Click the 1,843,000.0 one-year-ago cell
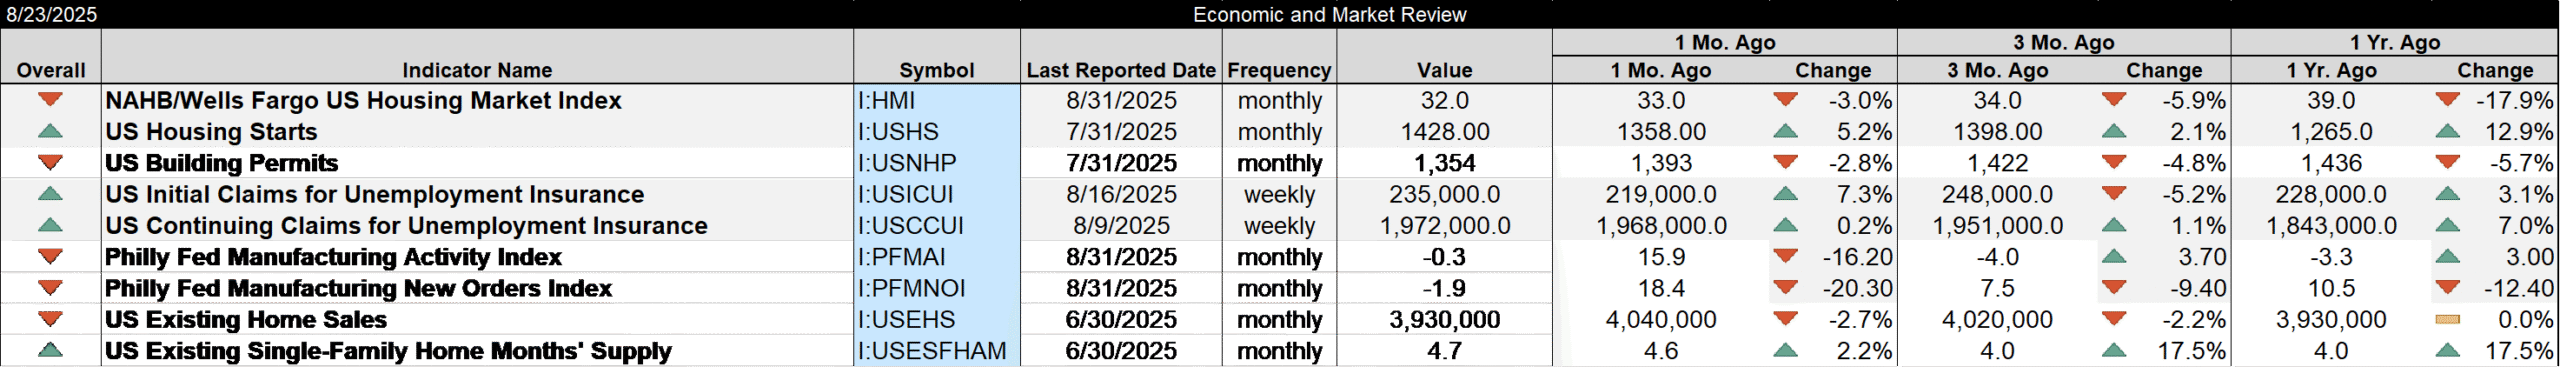Image resolution: width=2560 pixels, height=367 pixels. point(2331,225)
